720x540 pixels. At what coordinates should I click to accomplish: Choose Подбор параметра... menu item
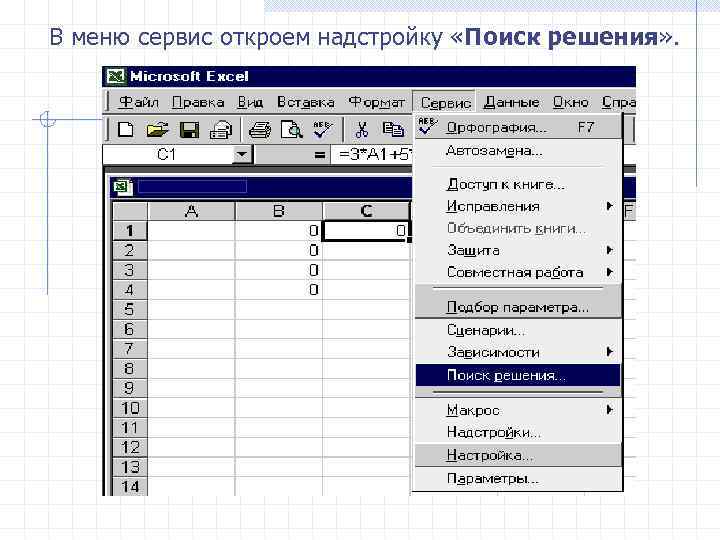coord(518,307)
